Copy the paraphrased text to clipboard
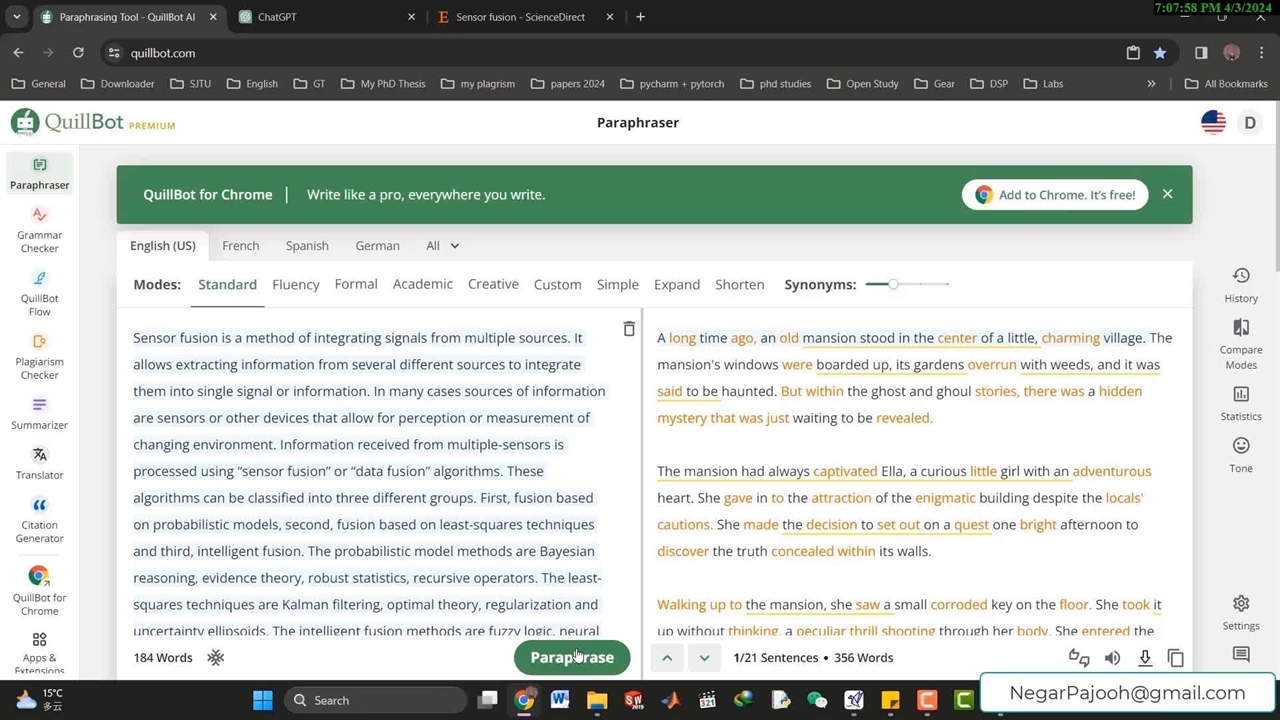Image resolution: width=1280 pixels, height=720 pixels. [1176, 657]
